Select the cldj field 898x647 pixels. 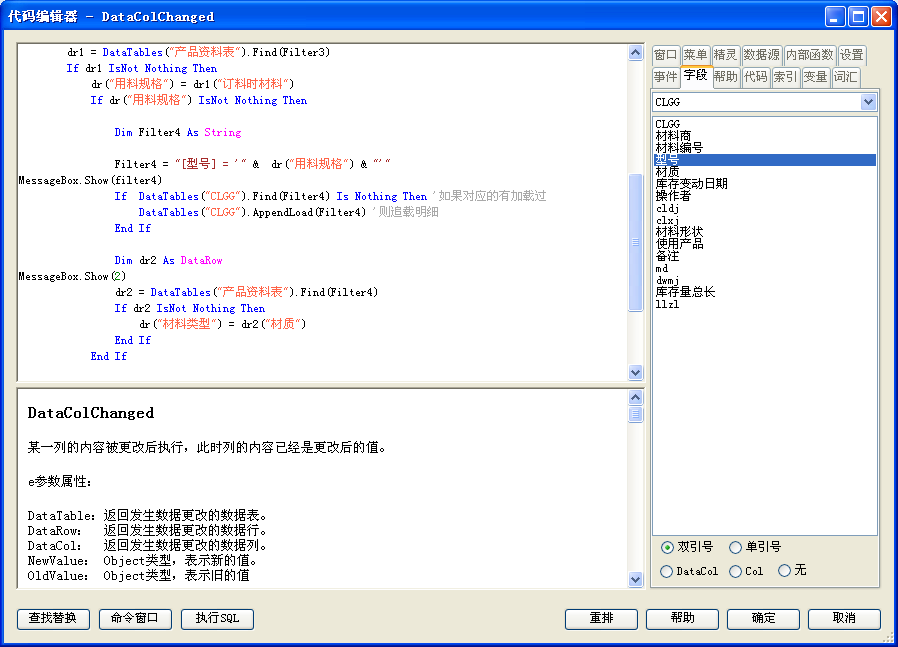[x=765, y=208]
